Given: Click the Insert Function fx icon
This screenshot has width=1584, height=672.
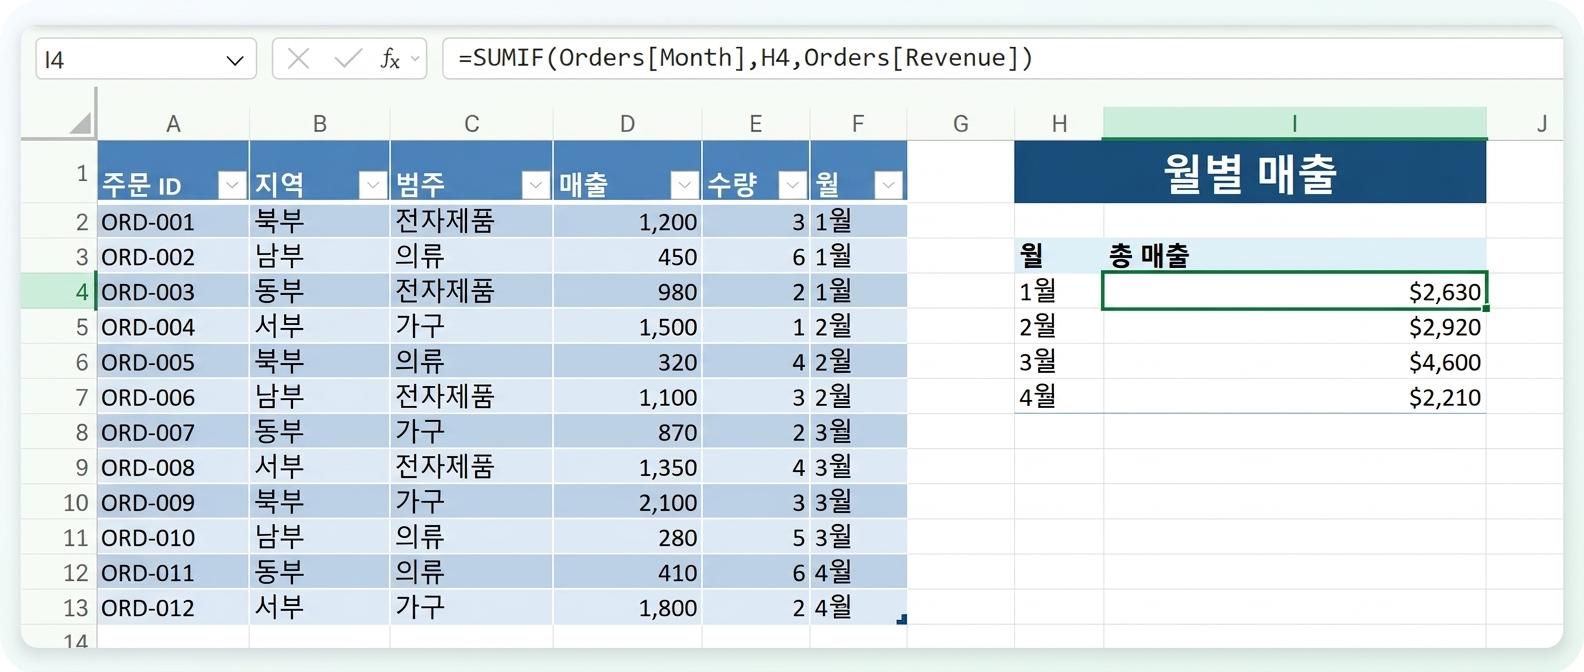Looking at the screenshot, I should (389, 59).
